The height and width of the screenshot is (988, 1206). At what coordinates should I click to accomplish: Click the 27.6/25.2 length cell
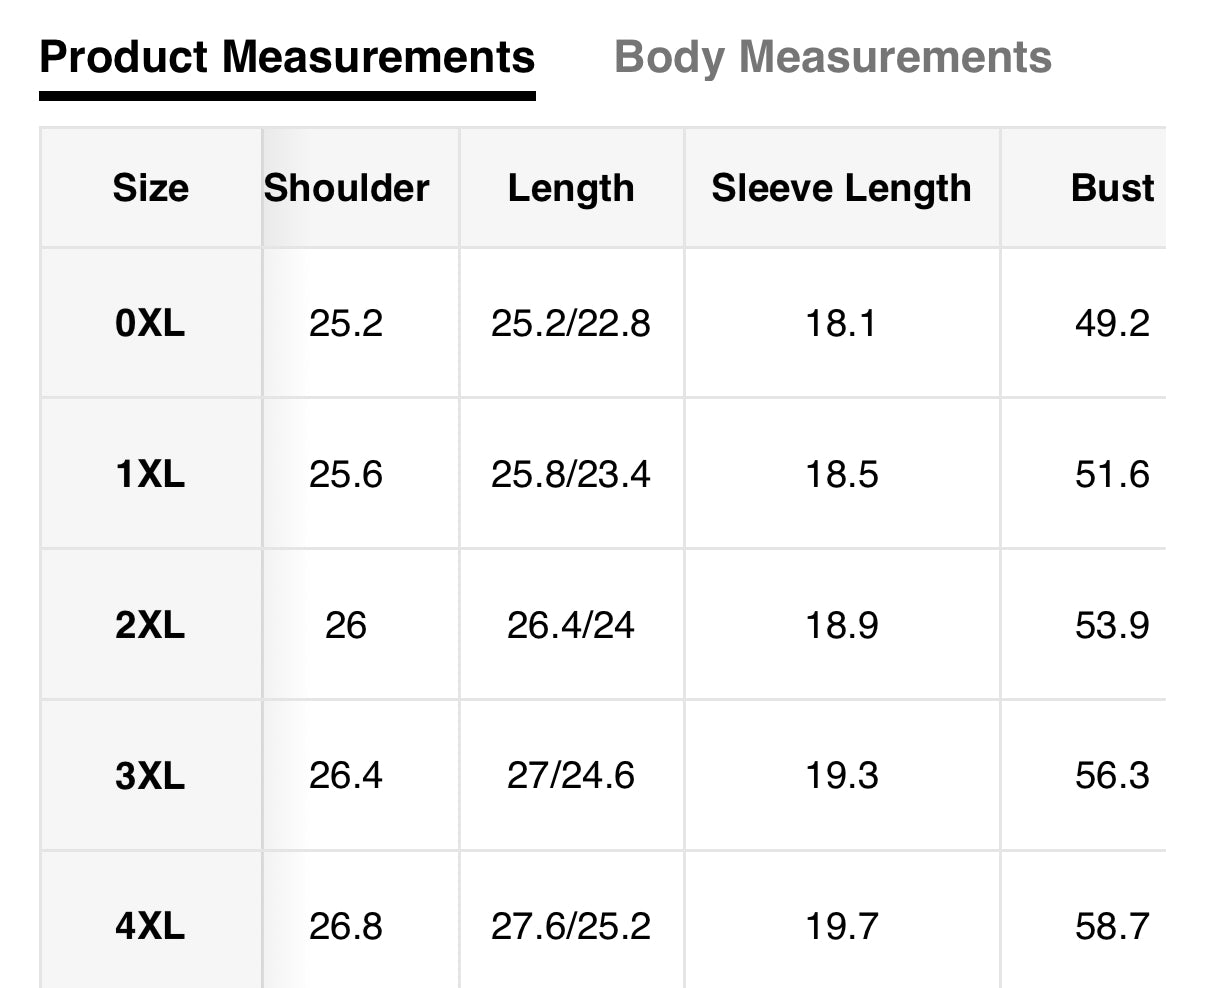point(570,926)
